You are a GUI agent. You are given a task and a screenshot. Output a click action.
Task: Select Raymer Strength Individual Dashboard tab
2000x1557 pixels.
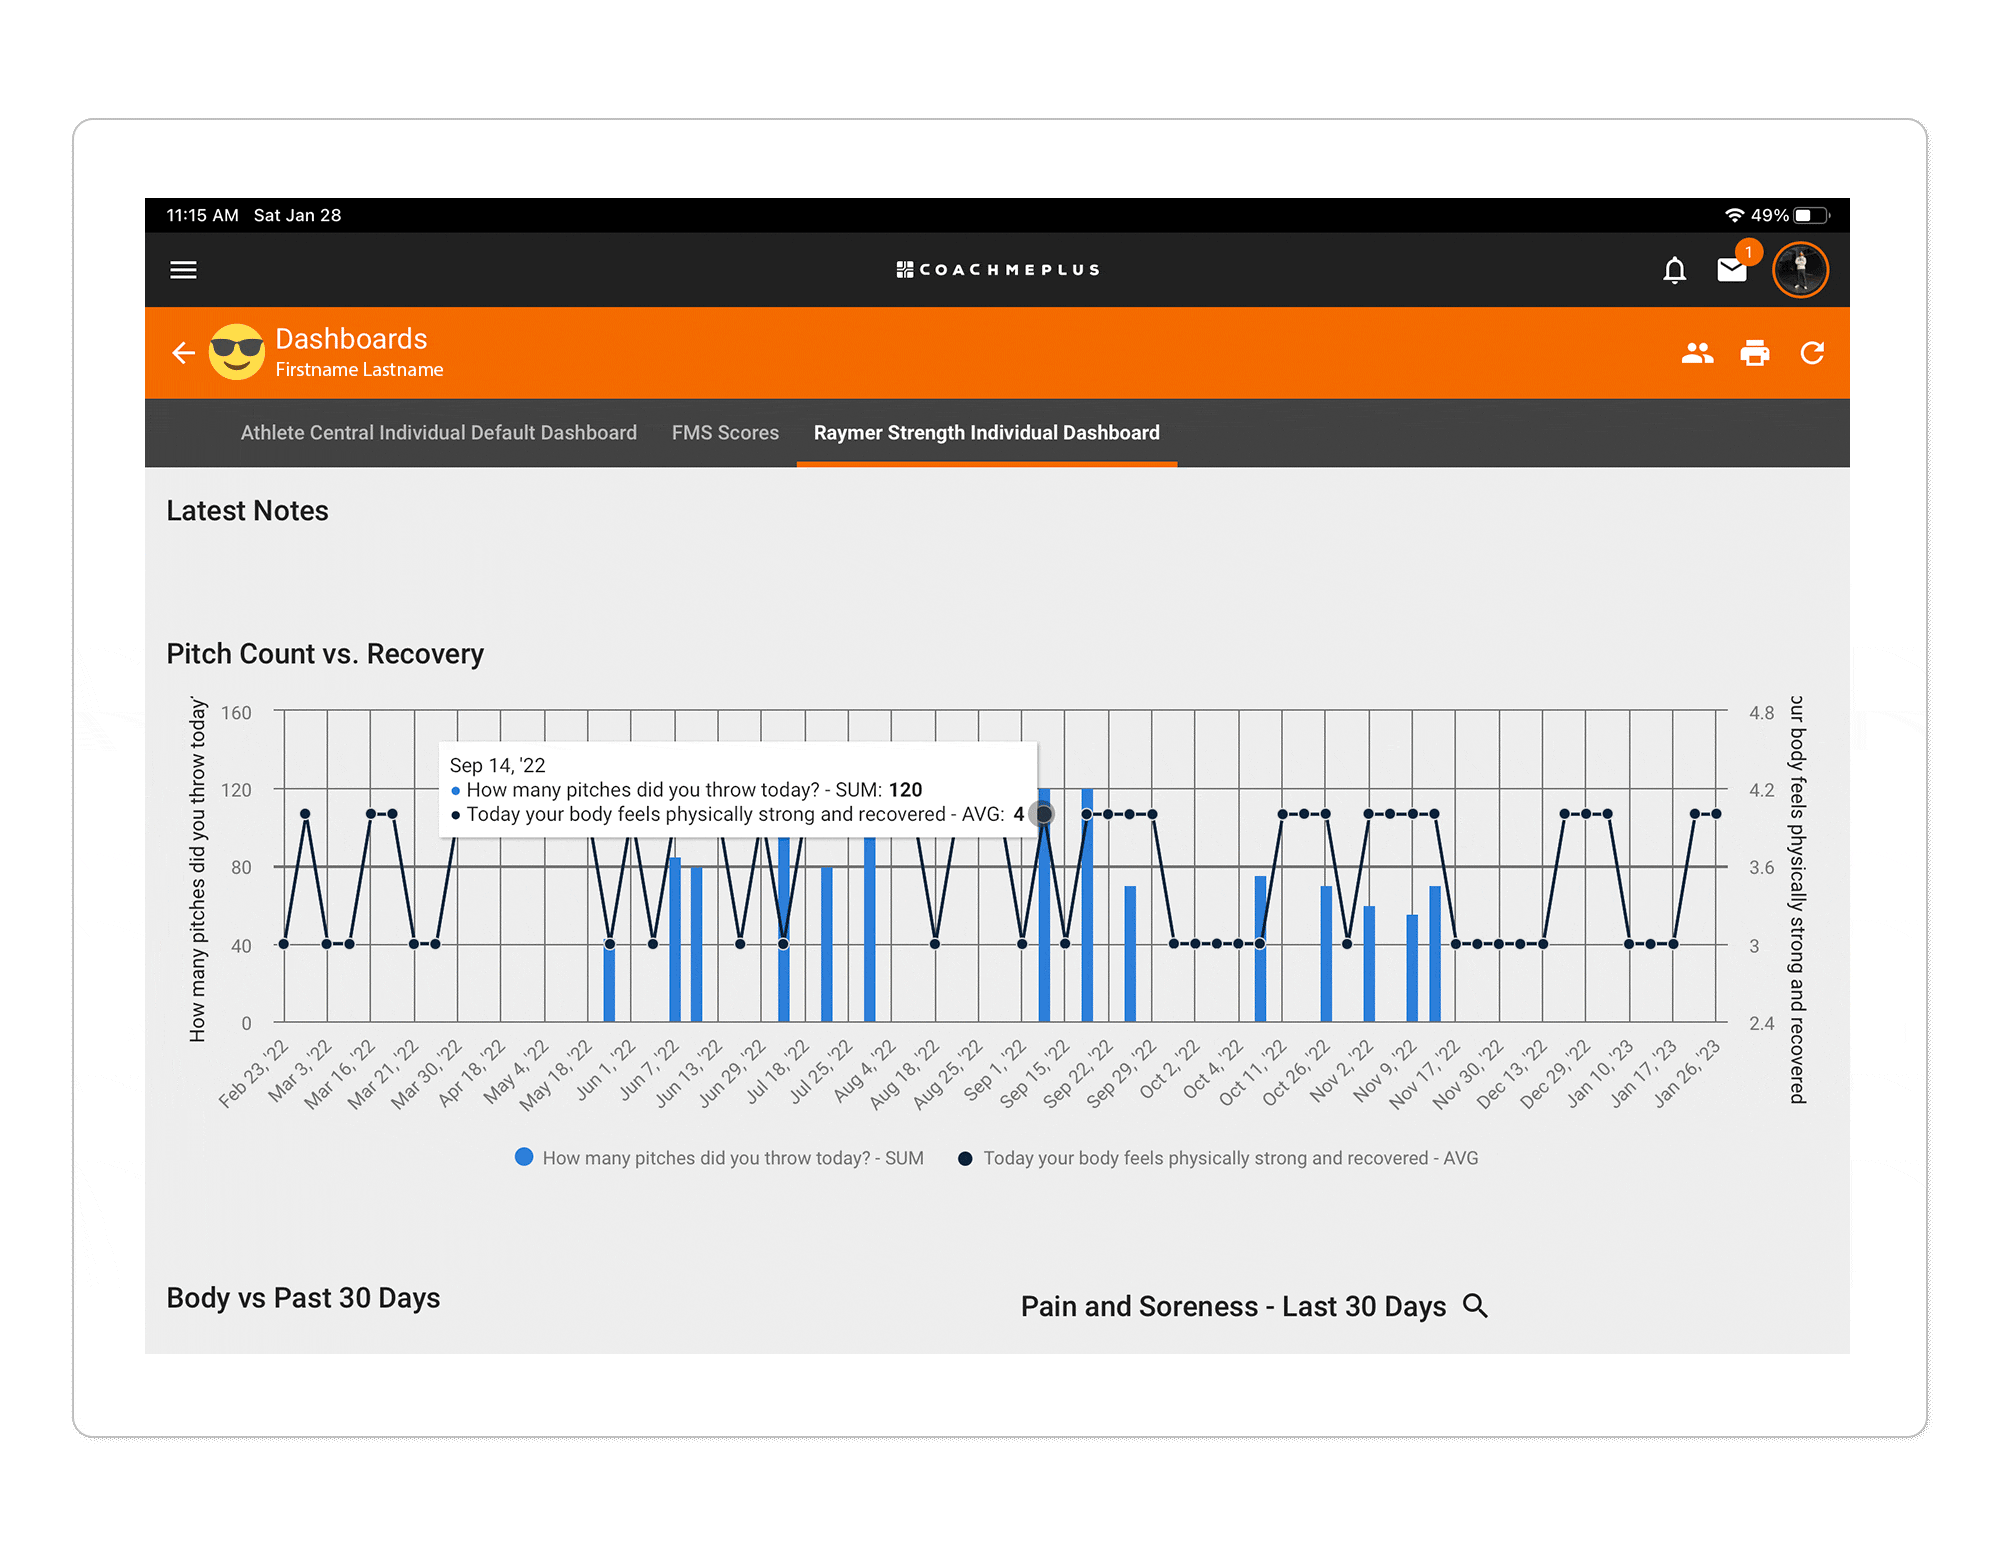click(x=985, y=432)
